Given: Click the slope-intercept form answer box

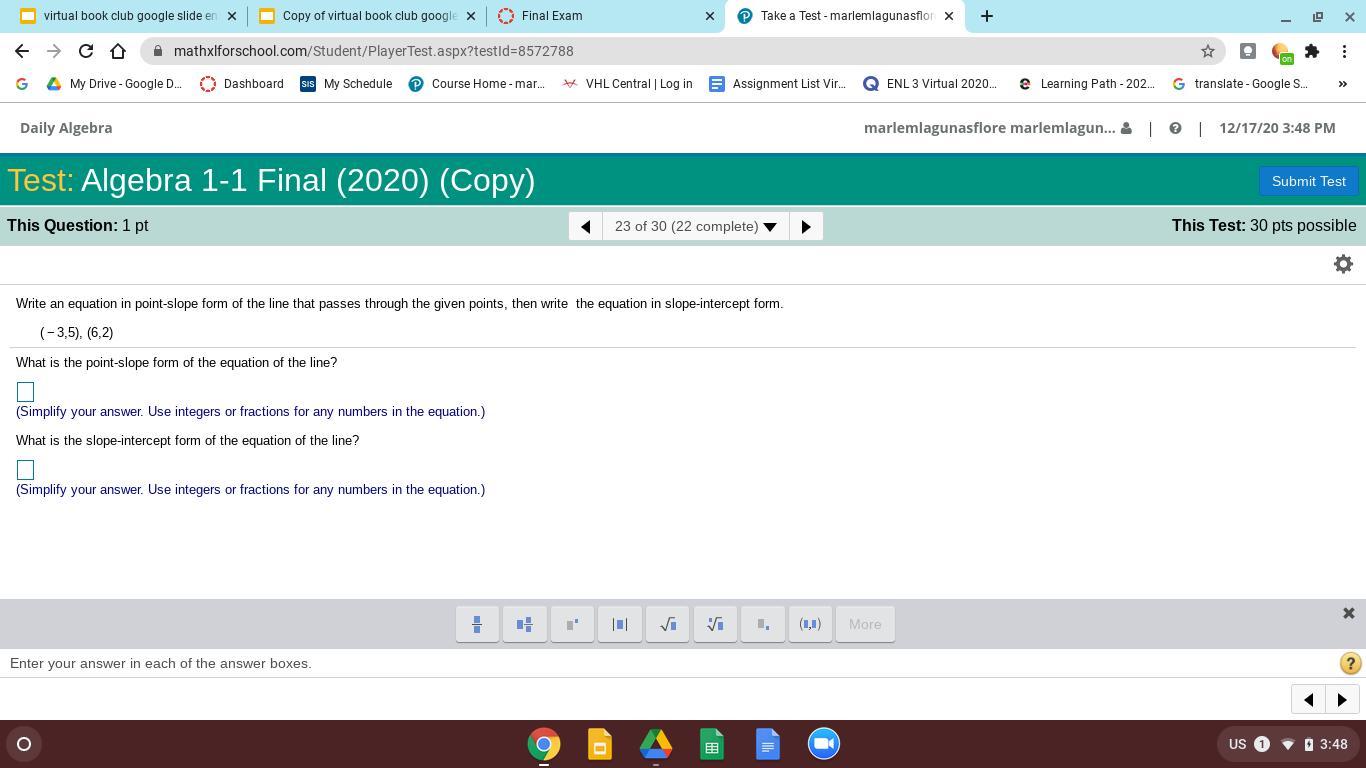Looking at the screenshot, I should (26, 470).
